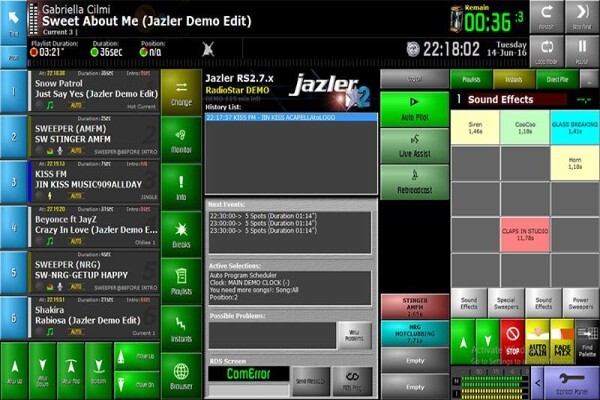Open the green Playlists sidebar button
600x400 pixels.
181,282
